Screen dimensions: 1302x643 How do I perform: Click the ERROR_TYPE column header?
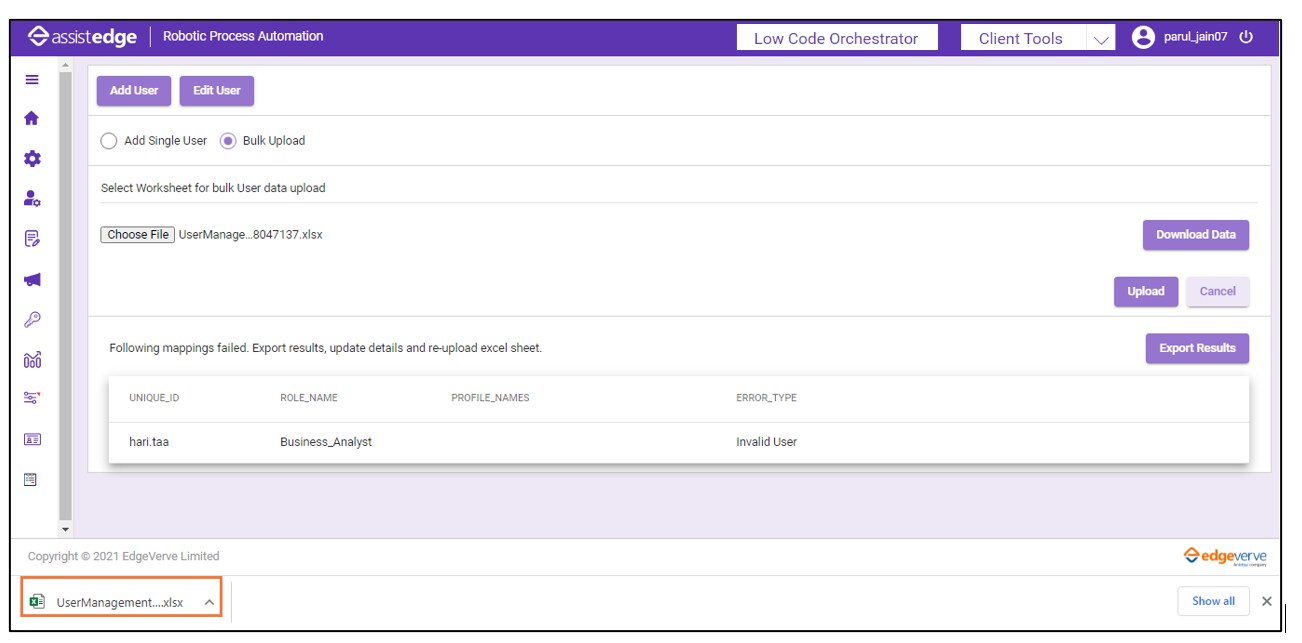click(766, 398)
